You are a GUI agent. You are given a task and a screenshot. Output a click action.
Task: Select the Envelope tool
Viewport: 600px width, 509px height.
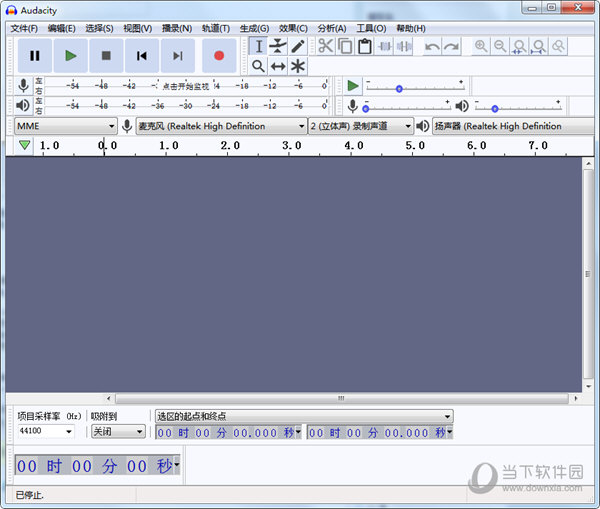tap(278, 46)
